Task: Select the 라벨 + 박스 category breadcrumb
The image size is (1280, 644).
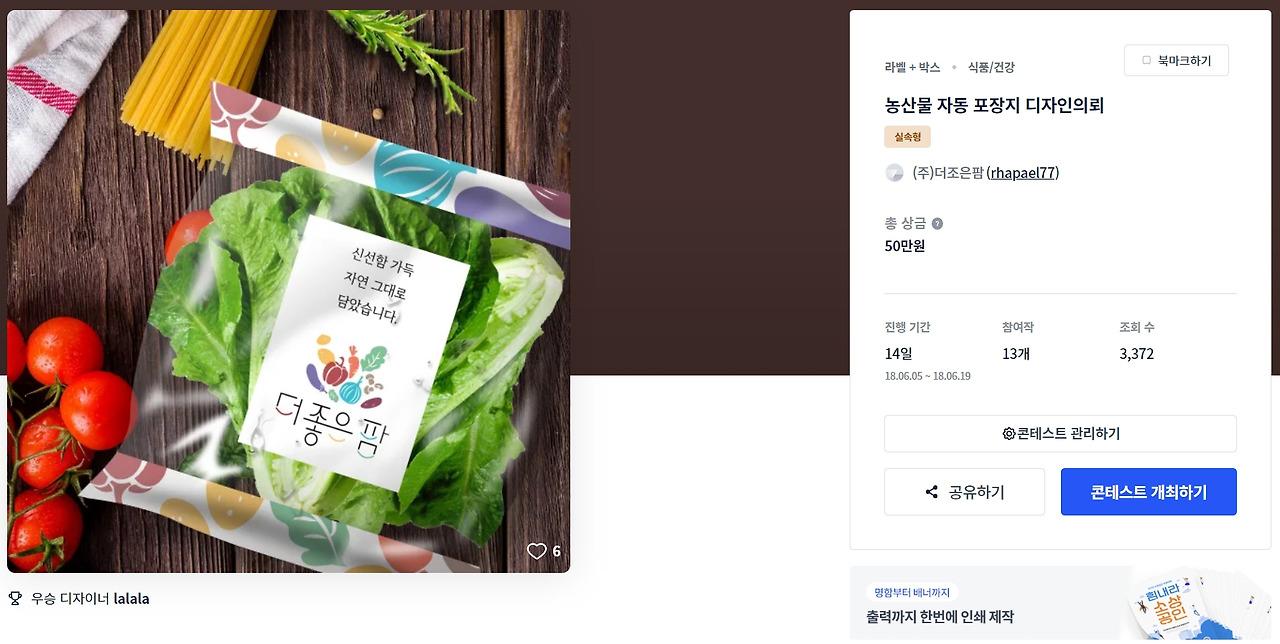Action: click(x=912, y=67)
